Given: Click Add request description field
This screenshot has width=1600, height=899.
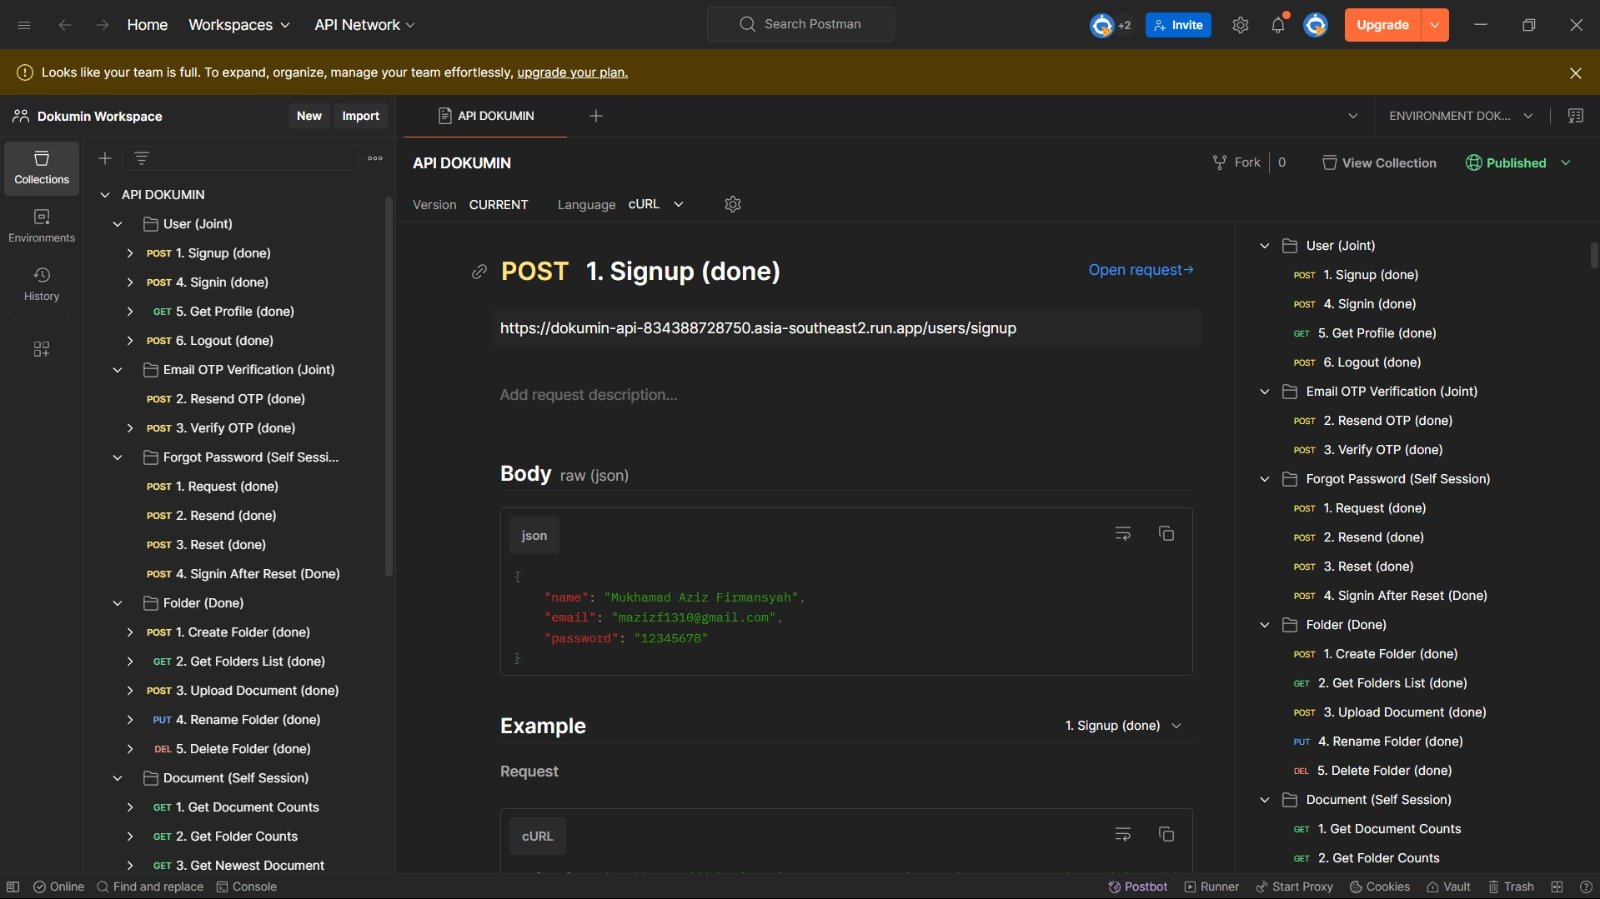Looking at the screenshot, I should click(x=589, y=395).
